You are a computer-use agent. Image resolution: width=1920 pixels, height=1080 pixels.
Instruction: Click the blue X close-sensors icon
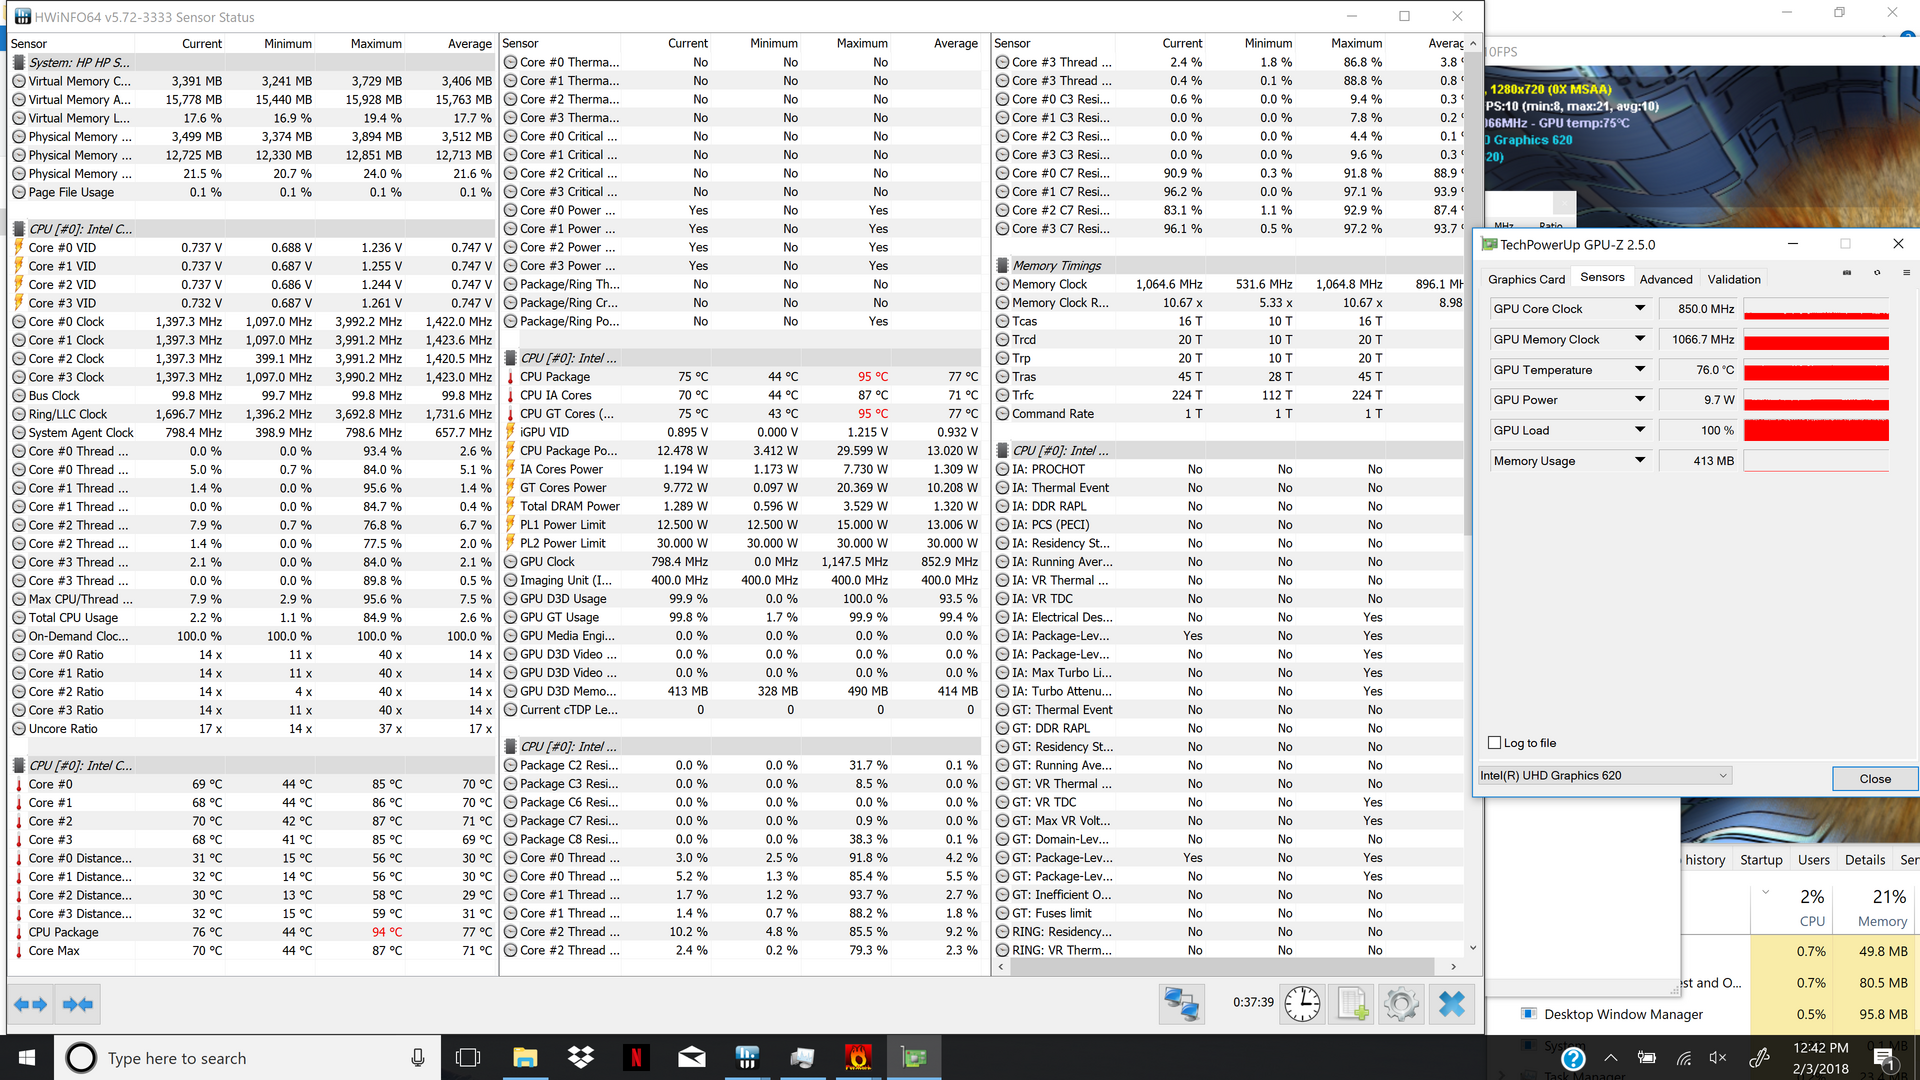[x=1451, y=1004]
